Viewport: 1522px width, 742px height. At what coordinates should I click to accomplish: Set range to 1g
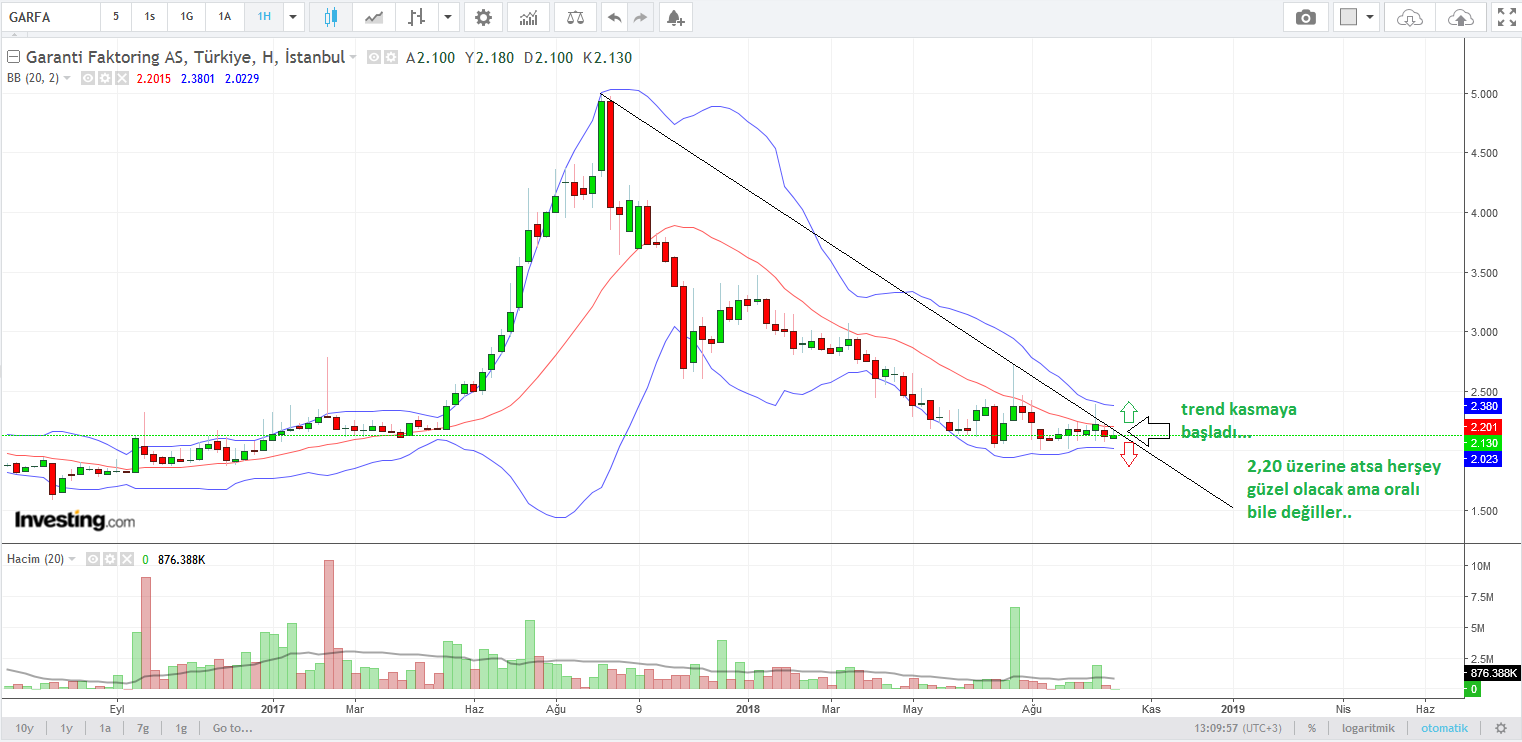[181, 728]
